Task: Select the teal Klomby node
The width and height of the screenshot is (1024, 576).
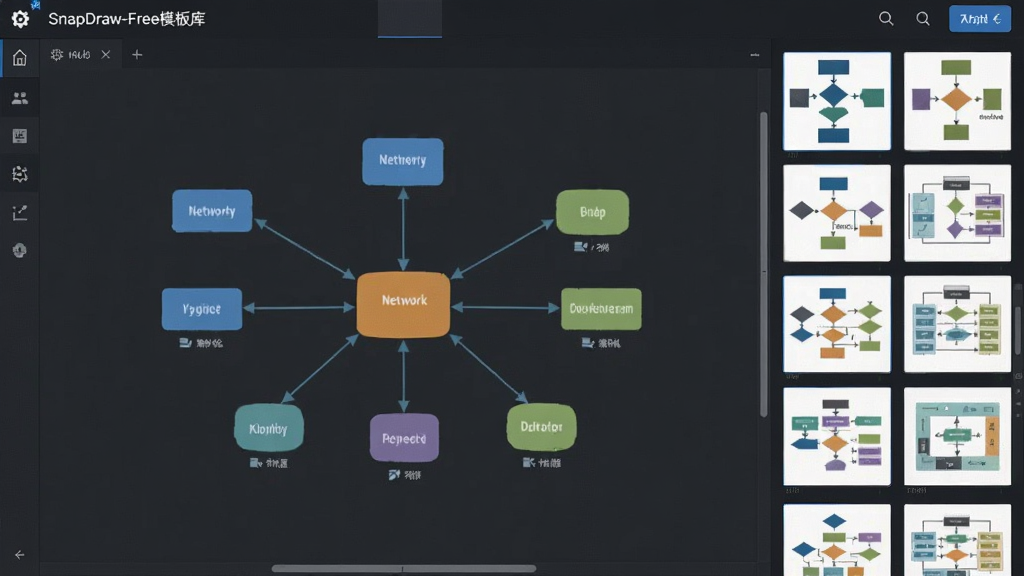Action: [268, 428]
